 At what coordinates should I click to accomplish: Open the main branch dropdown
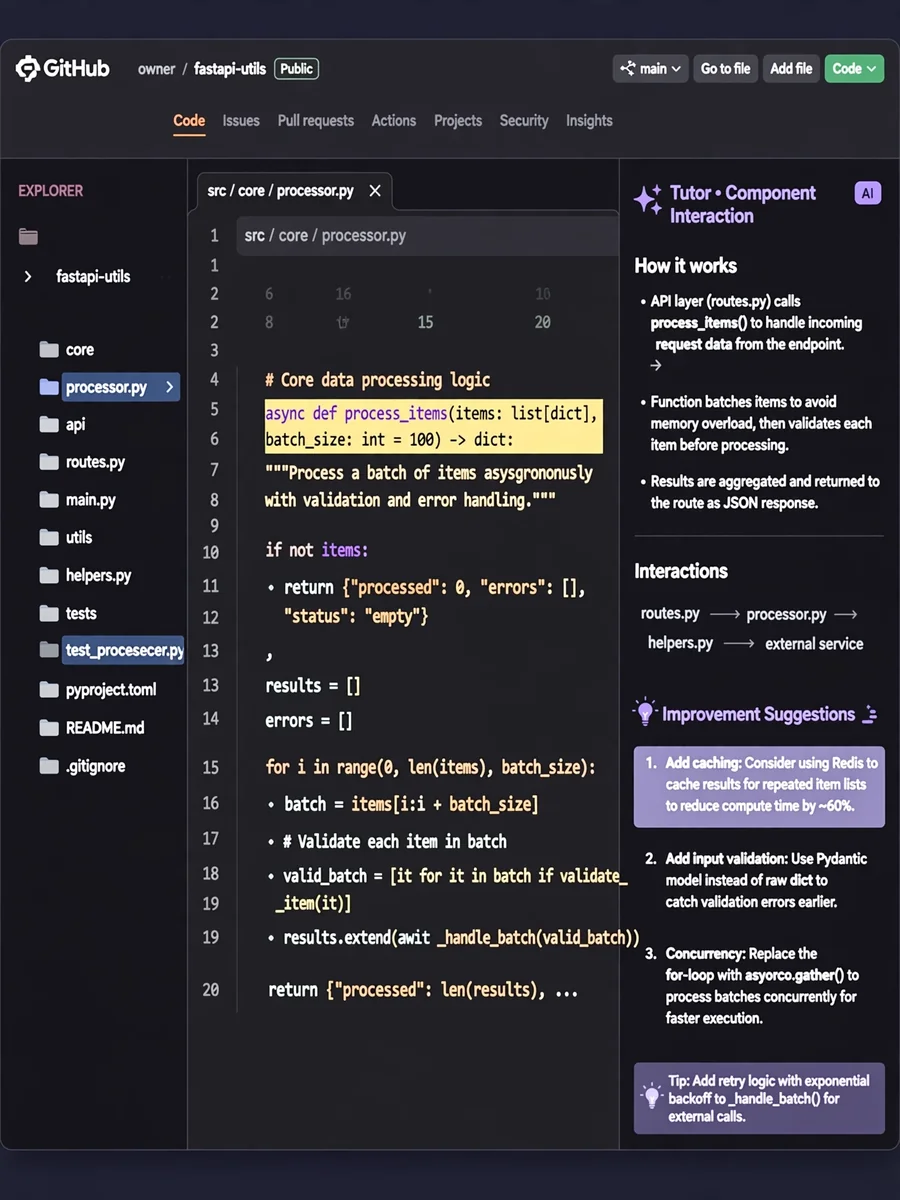click(x=651, y=69)
